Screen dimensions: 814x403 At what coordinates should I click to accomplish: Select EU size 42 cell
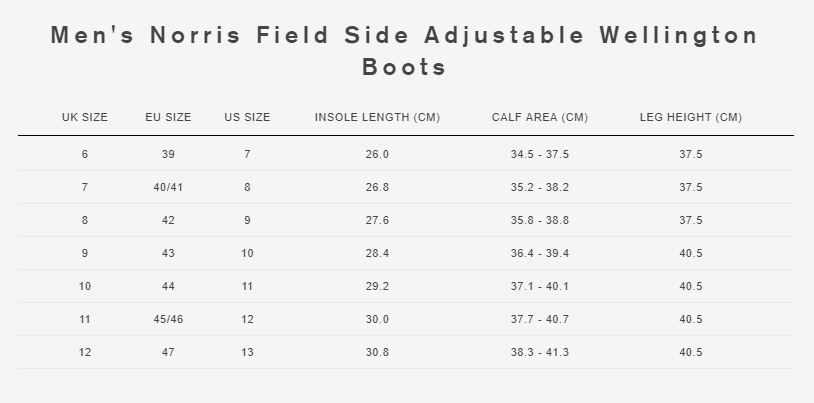click(x=168, y=220)
